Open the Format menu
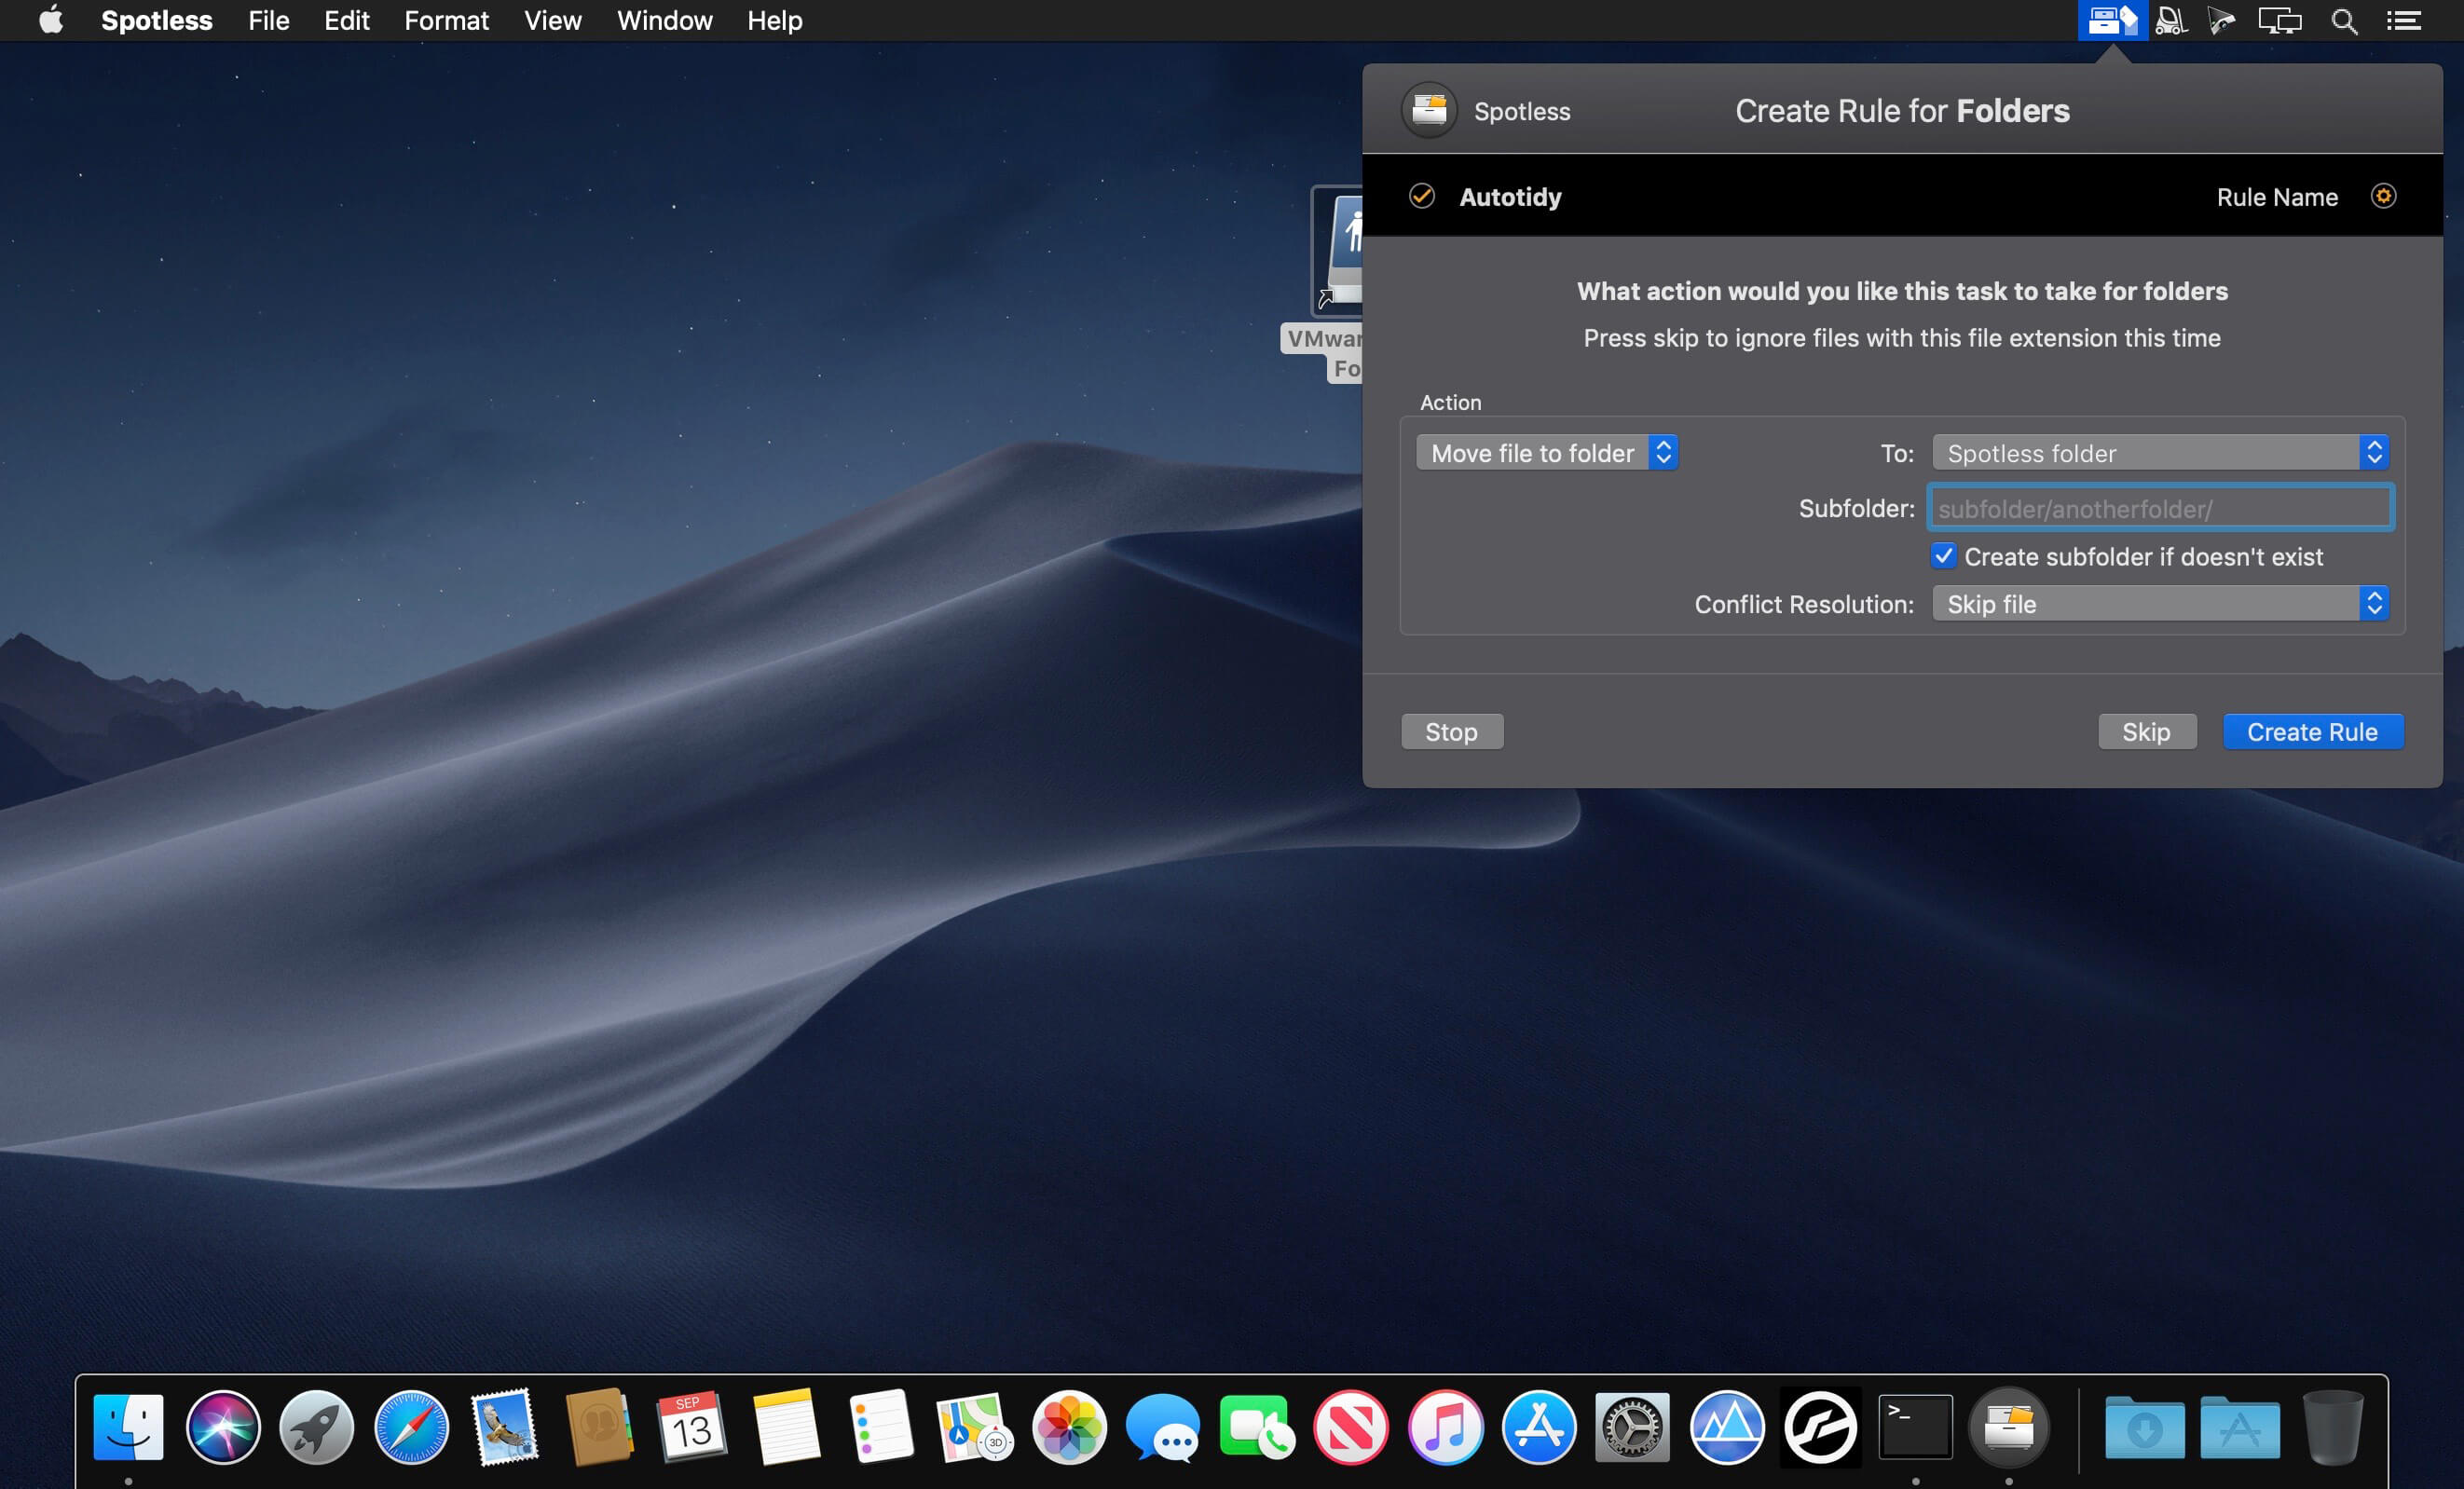 pos(446,21)
